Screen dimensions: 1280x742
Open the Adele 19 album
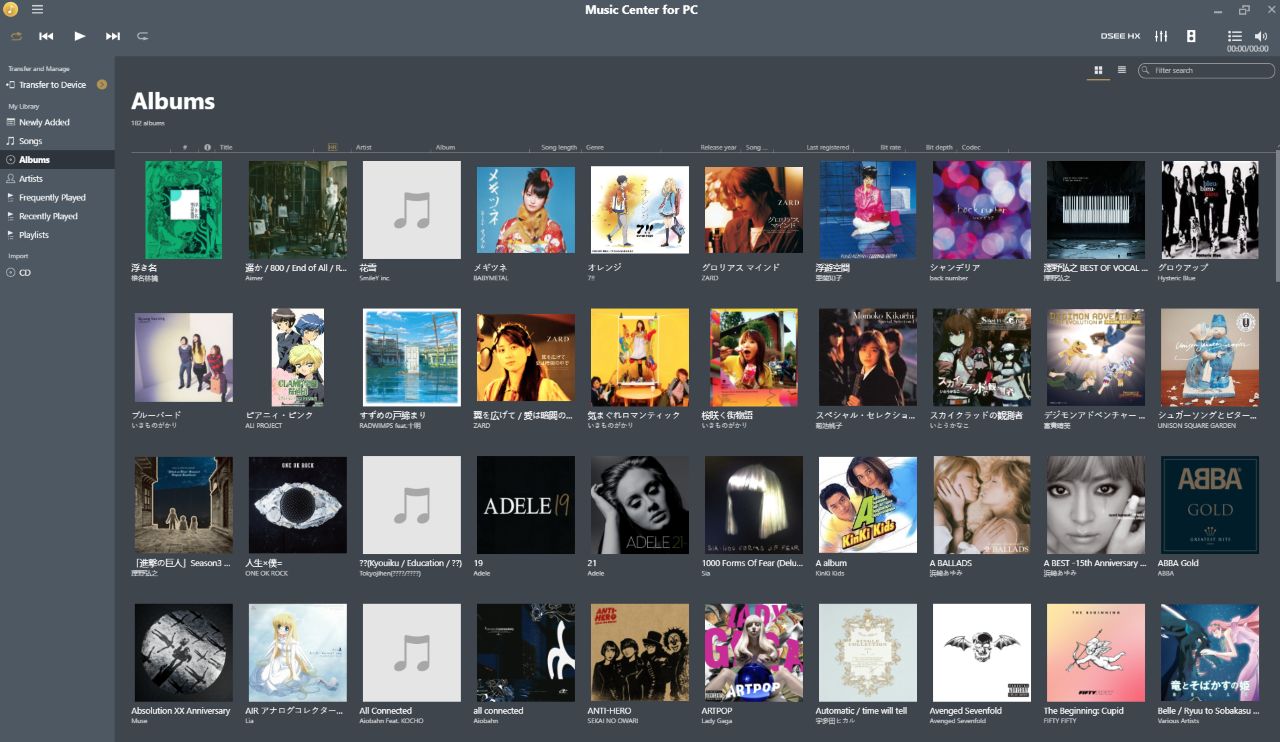coord(526,505)
